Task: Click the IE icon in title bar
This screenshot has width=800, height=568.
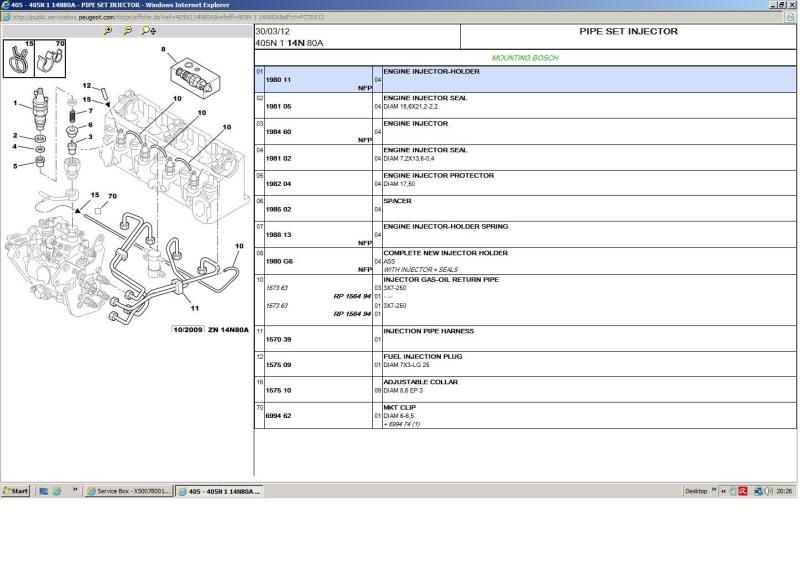Action: click(5, 5)
